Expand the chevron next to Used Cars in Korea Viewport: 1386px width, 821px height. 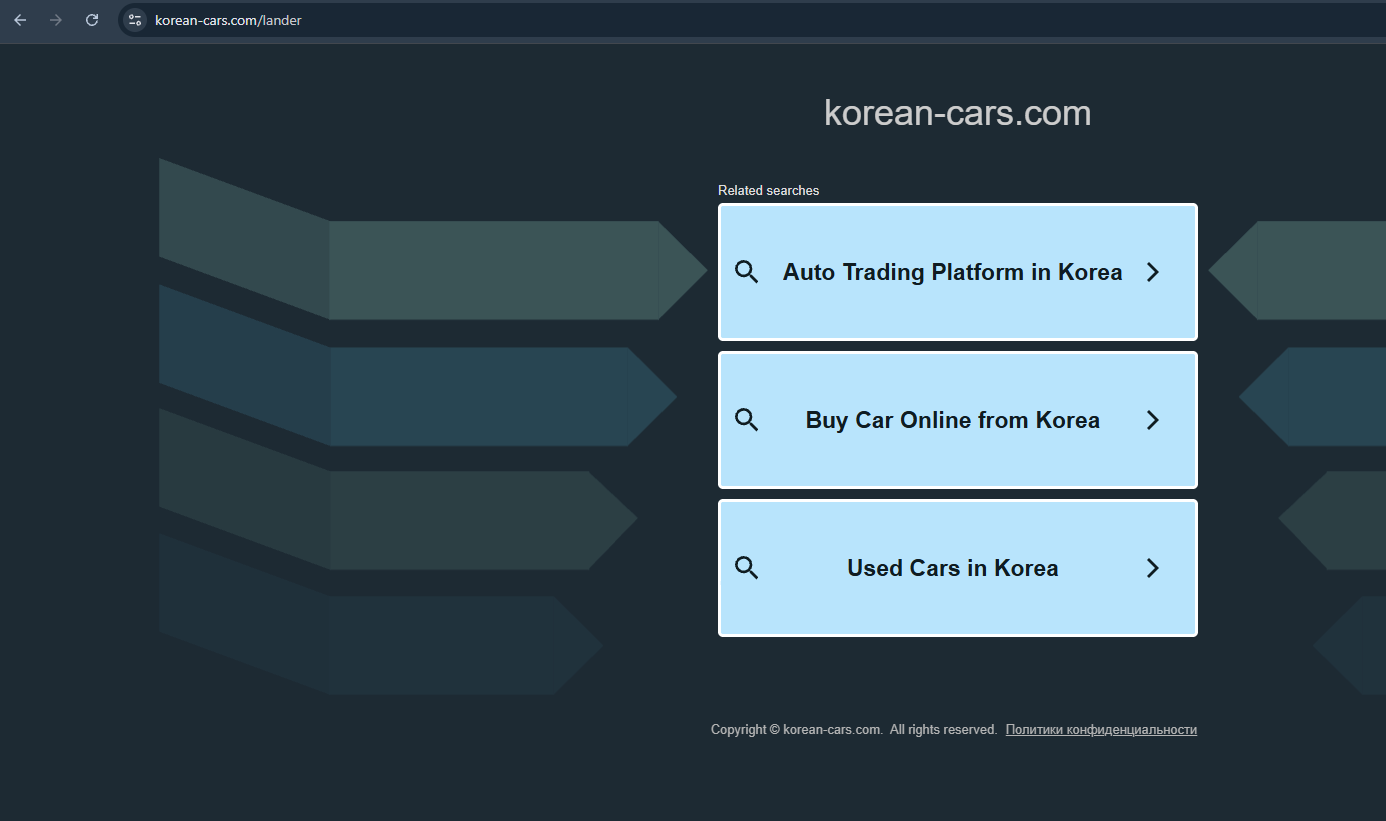[x=1152, y=567]
